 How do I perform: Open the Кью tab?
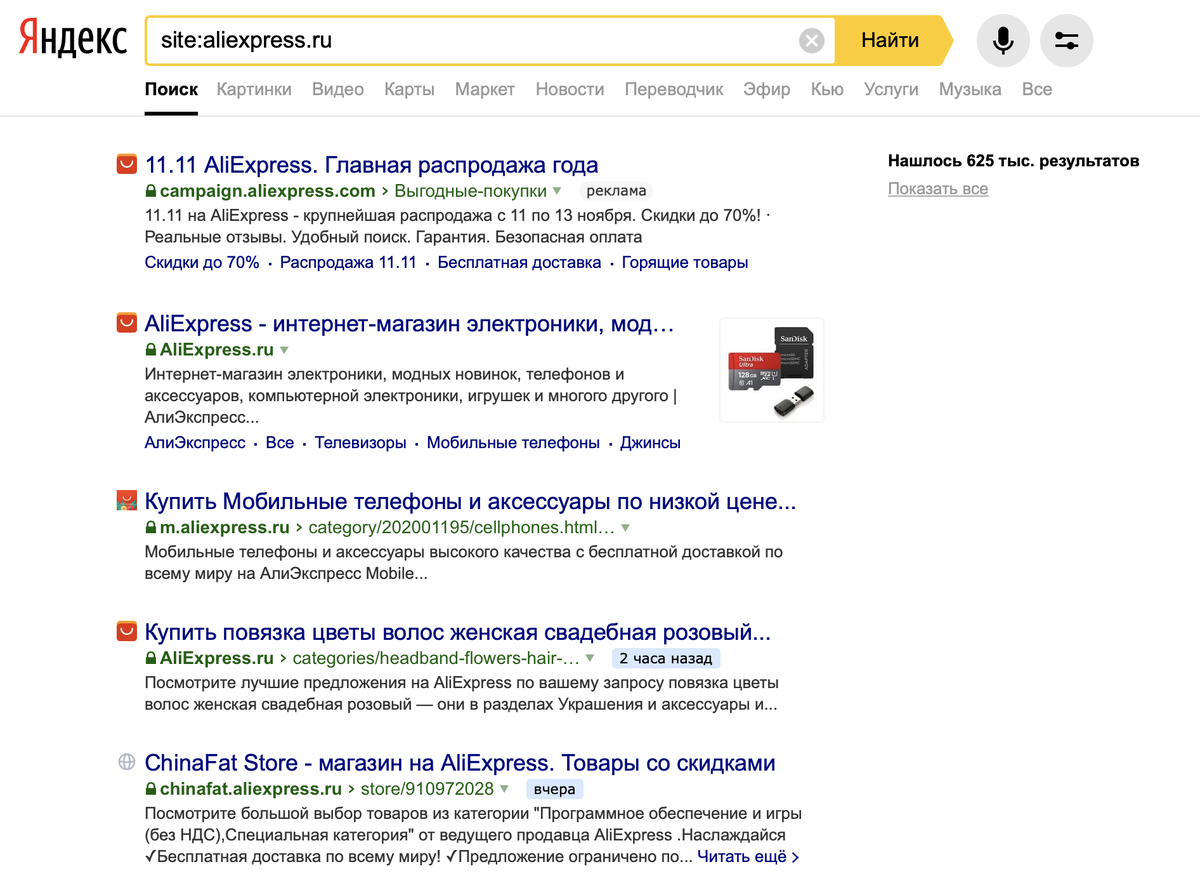[827, 89]
